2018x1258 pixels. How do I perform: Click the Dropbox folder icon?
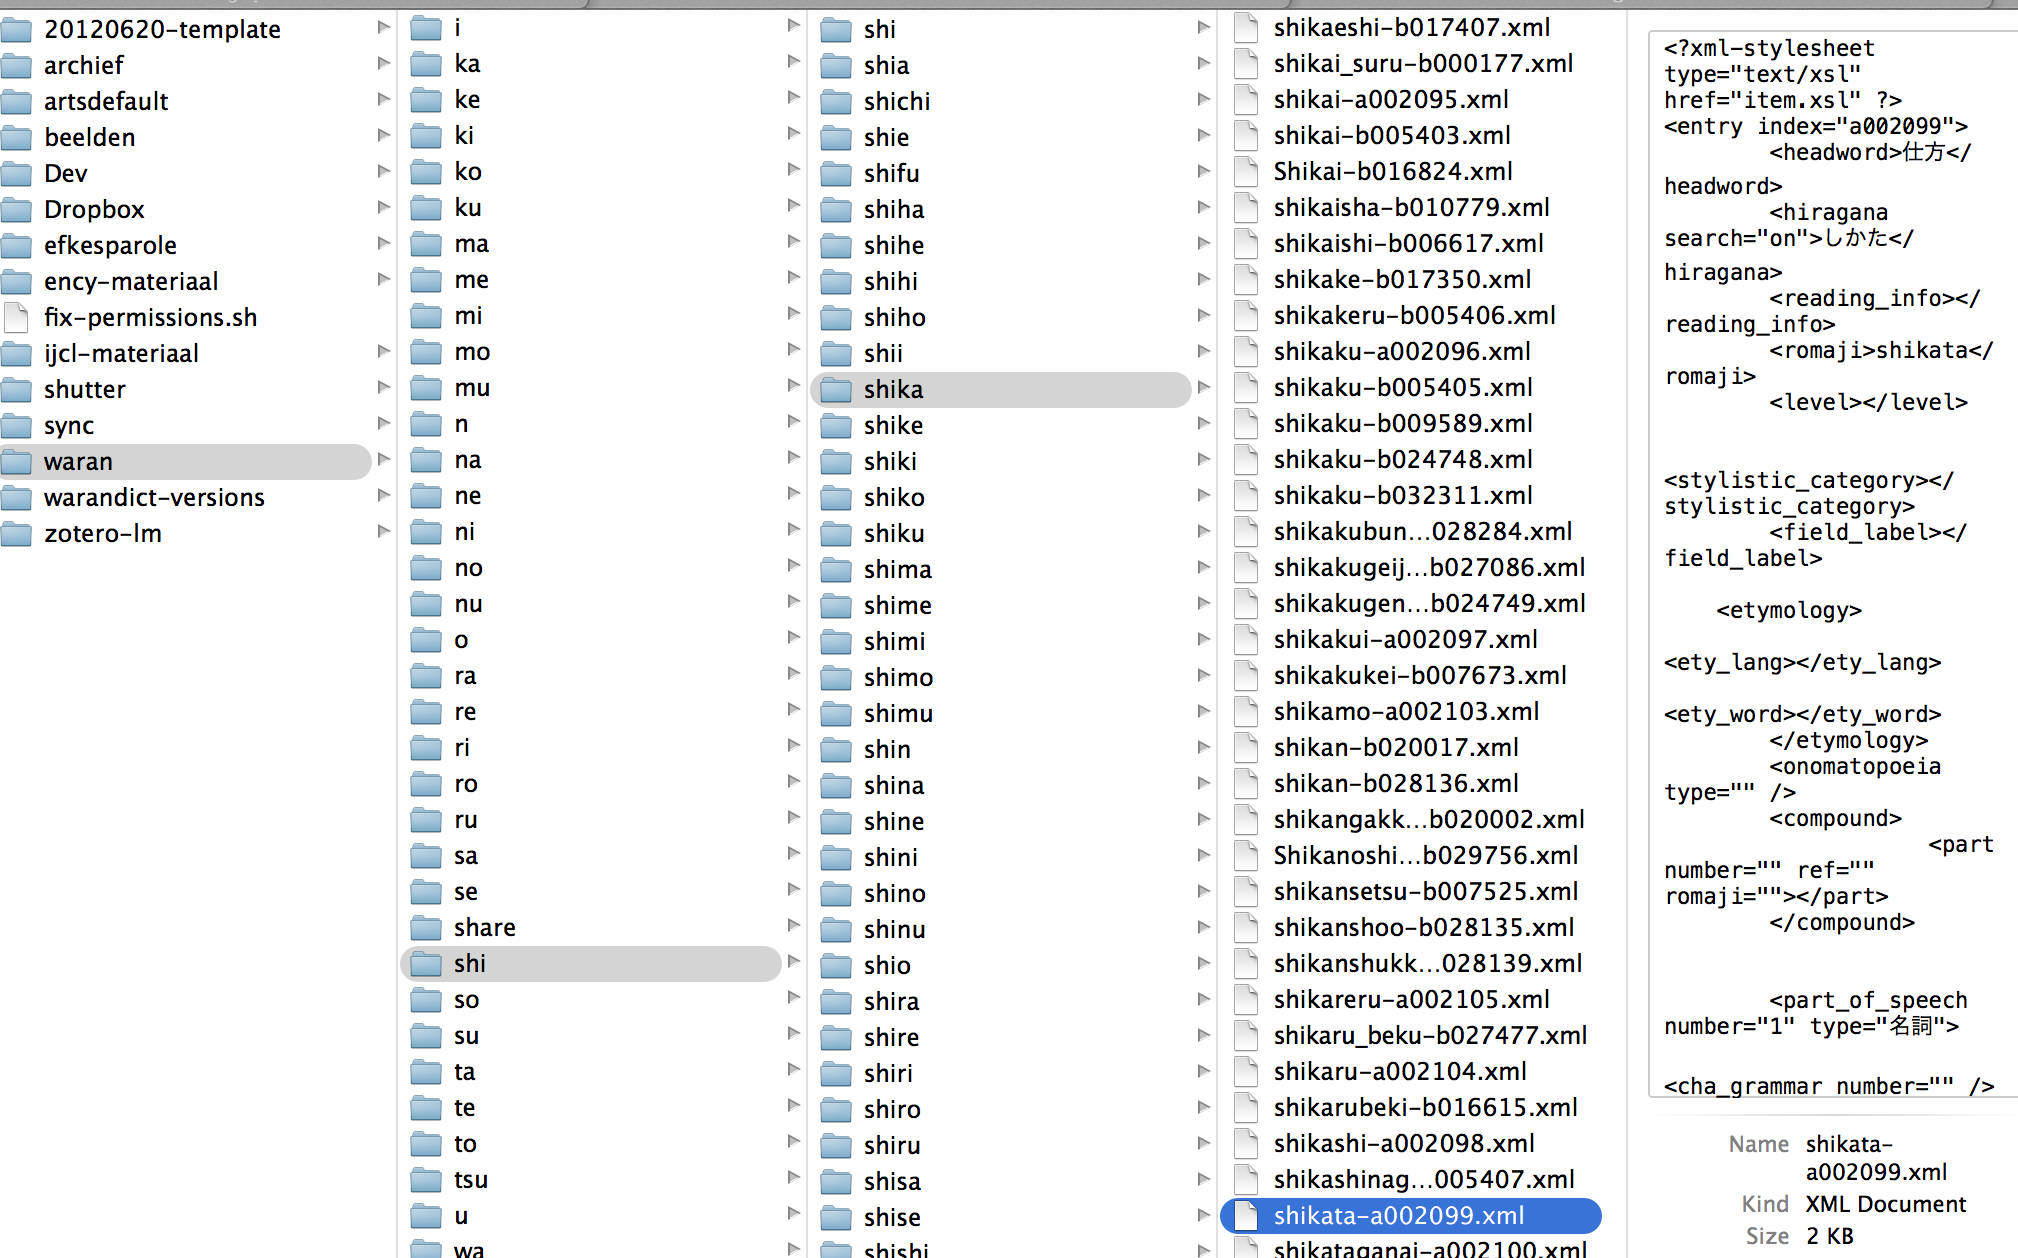(17, 209)
